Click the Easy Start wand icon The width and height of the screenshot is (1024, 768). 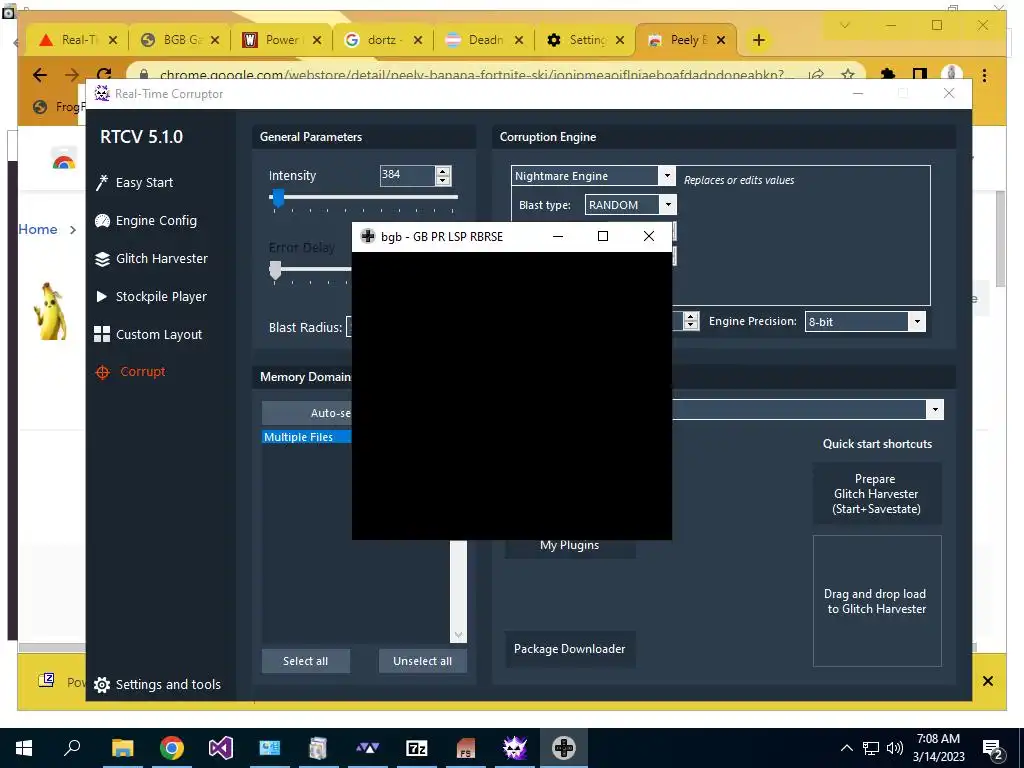point(102,183)
